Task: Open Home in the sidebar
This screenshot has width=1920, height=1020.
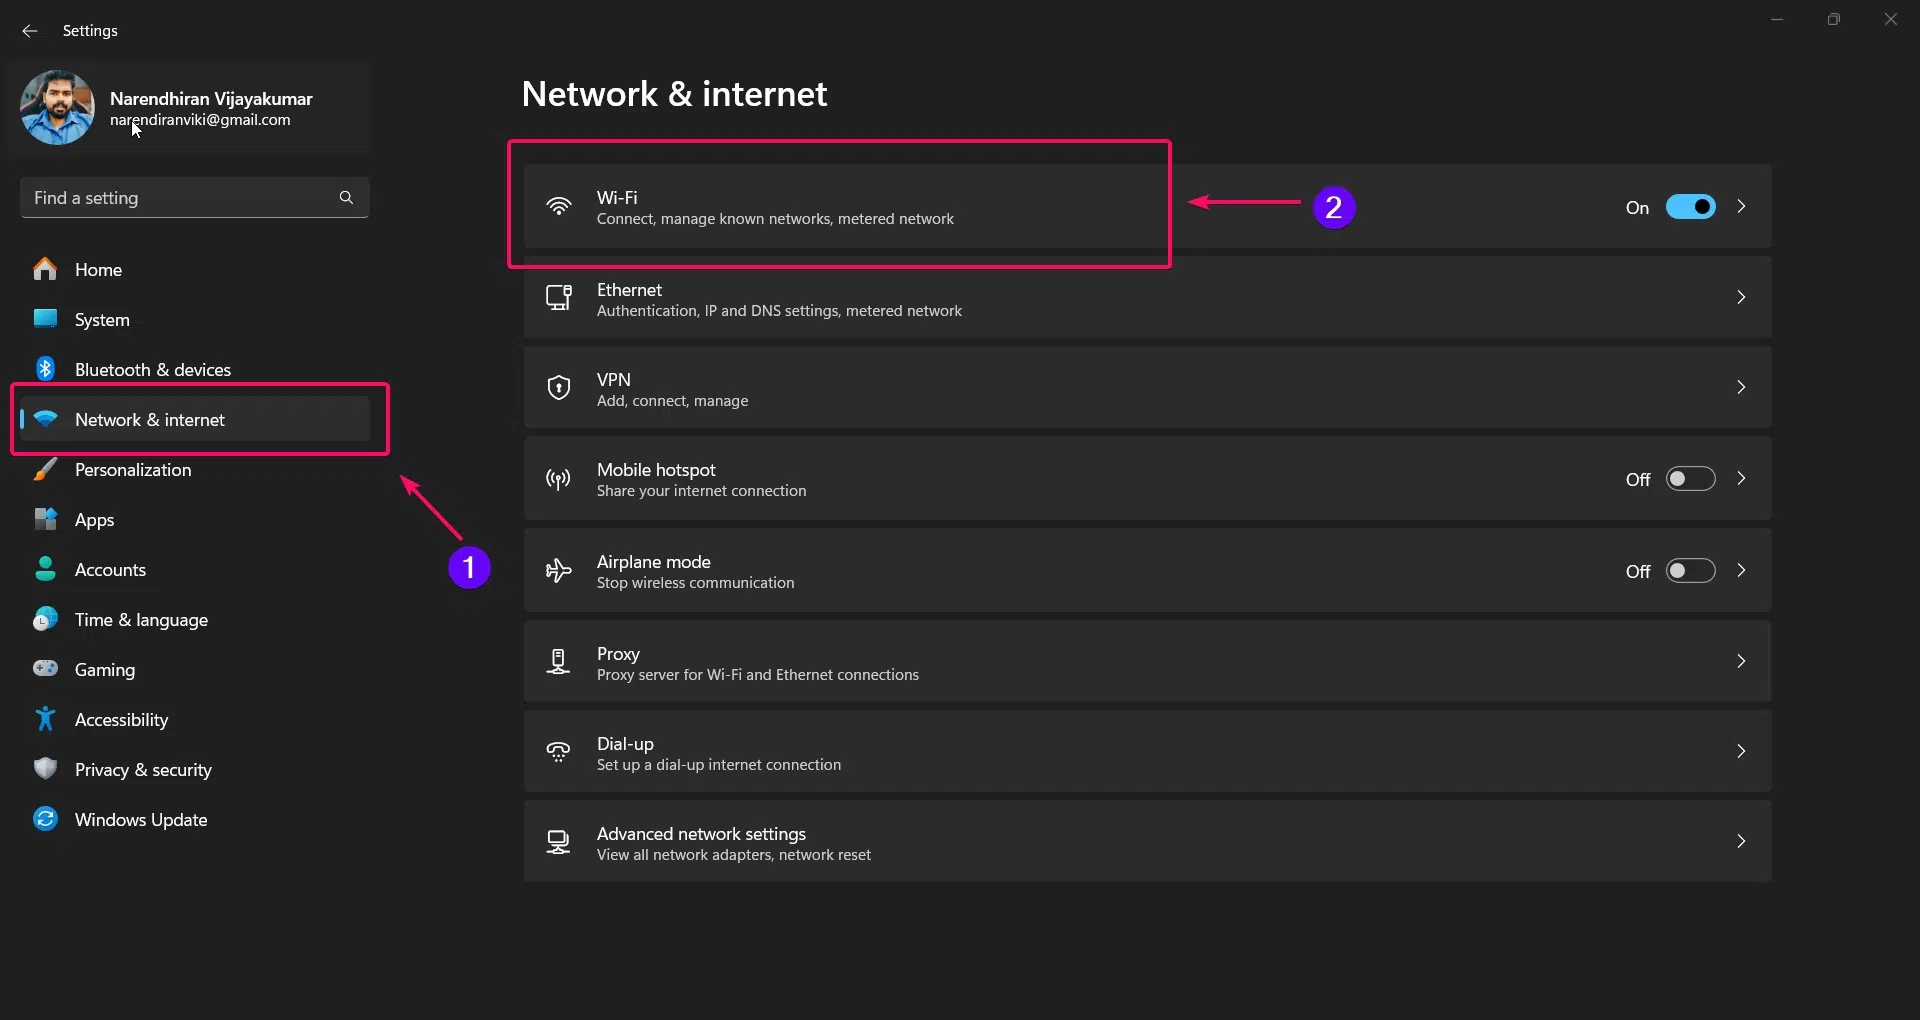Action: (x=195, y=269)
